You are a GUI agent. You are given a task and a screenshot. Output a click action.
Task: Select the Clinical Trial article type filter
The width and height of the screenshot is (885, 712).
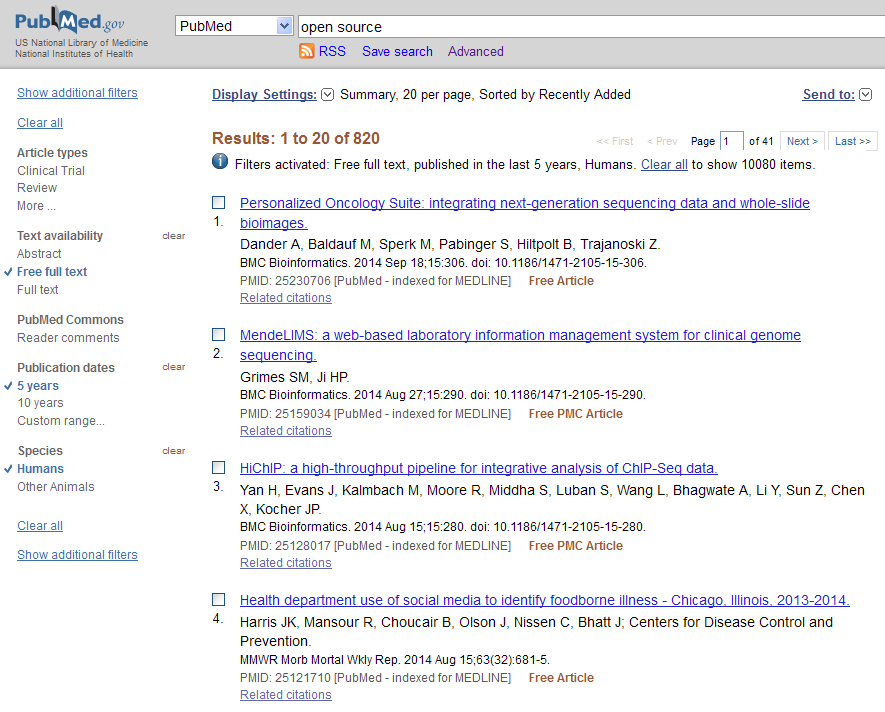coord(51,171)
